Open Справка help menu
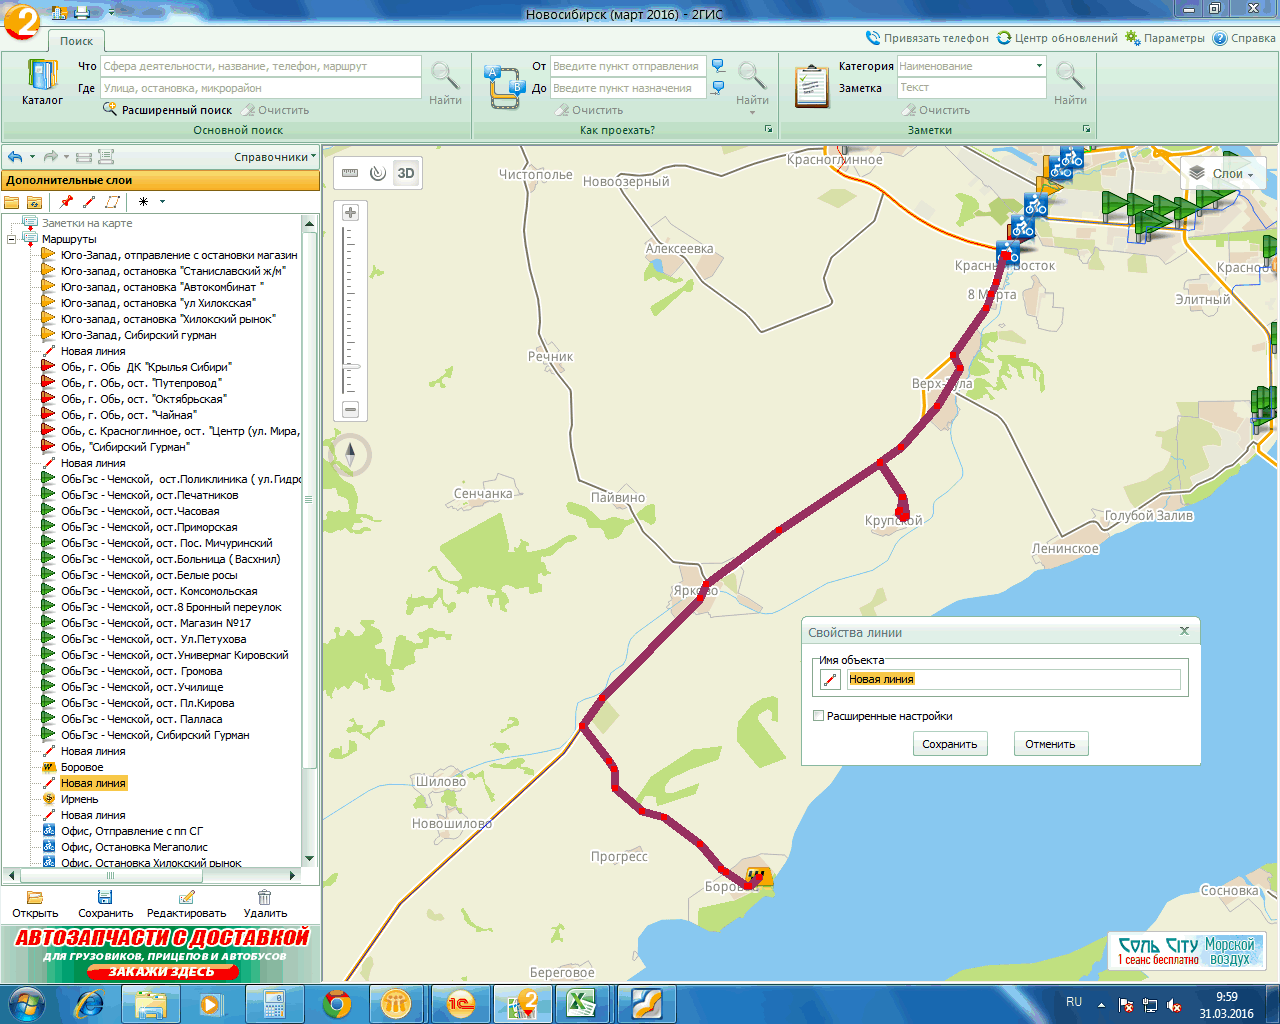The height and width of the screenshot is (1024, 1280). click(x=1244, y=38)
